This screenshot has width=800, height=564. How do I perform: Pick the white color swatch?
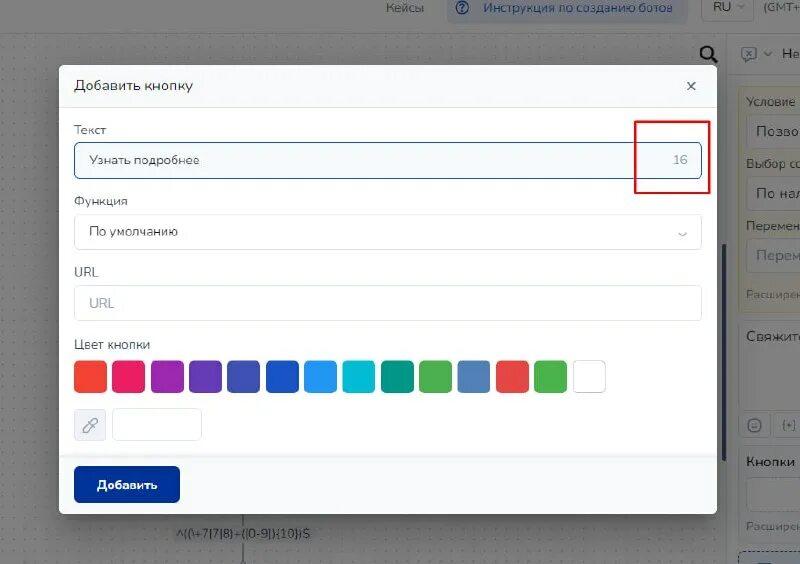[589, 377]
